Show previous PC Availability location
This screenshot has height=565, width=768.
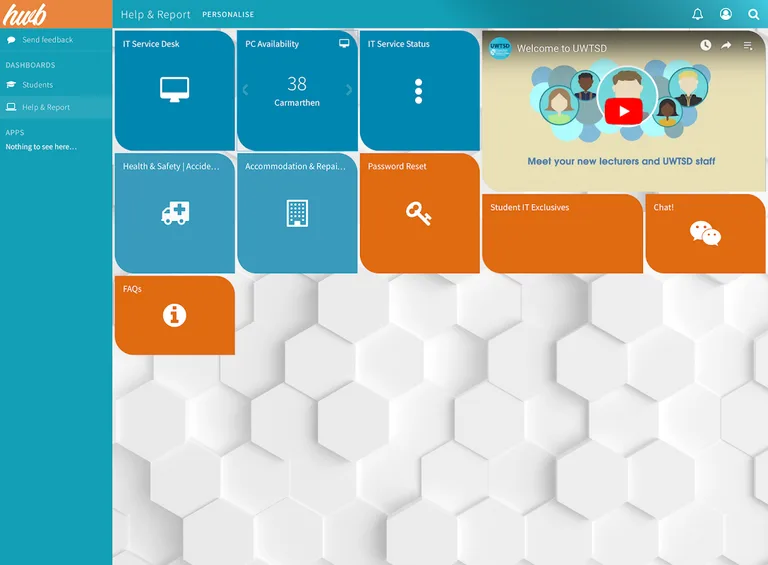(245, 90)
